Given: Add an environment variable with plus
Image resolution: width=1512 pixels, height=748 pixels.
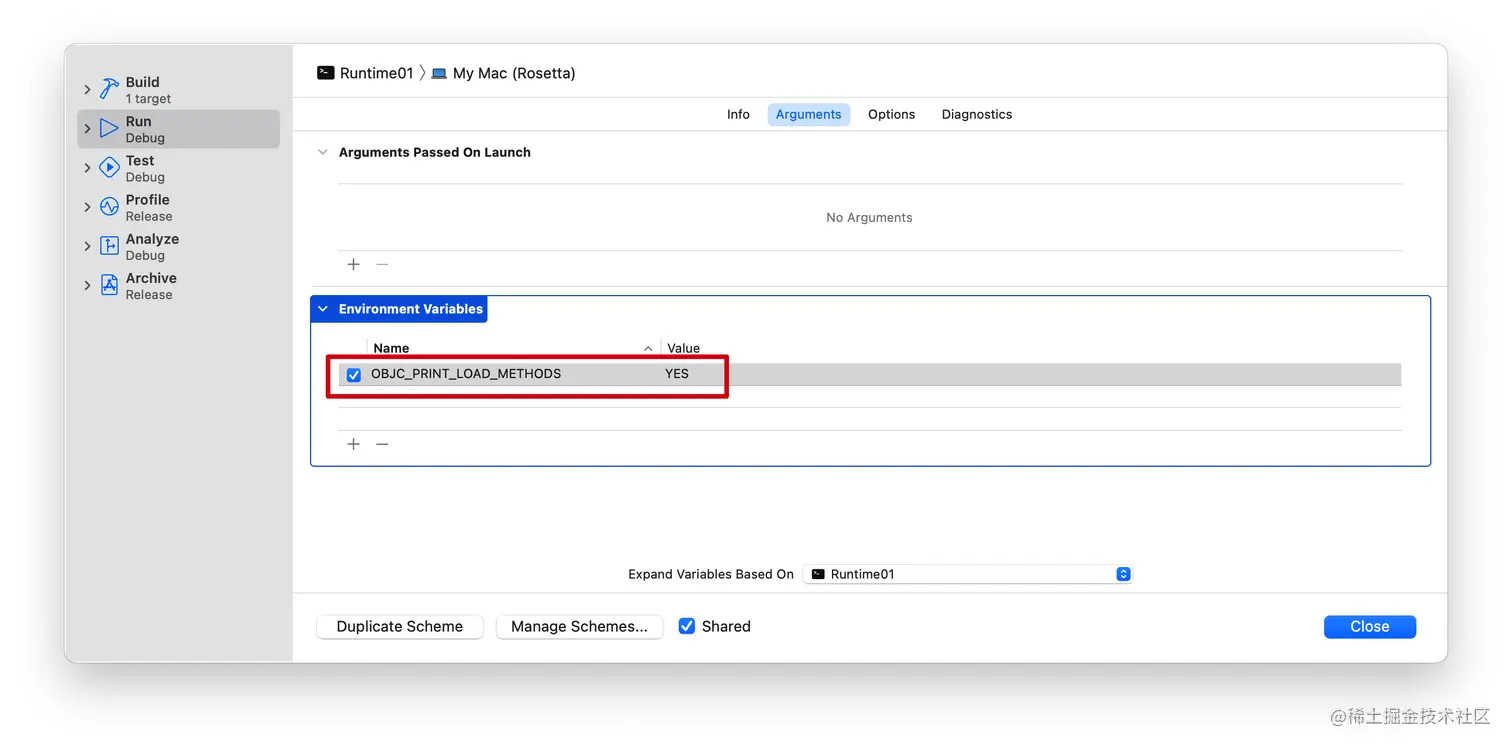Looking at the screenshot, I should pos(353,444).
